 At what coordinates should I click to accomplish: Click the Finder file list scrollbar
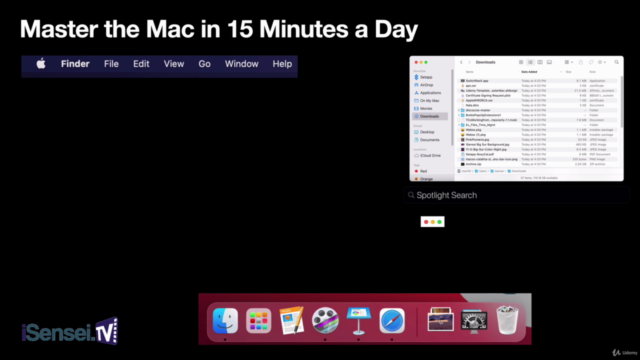(x=622, y=101)
